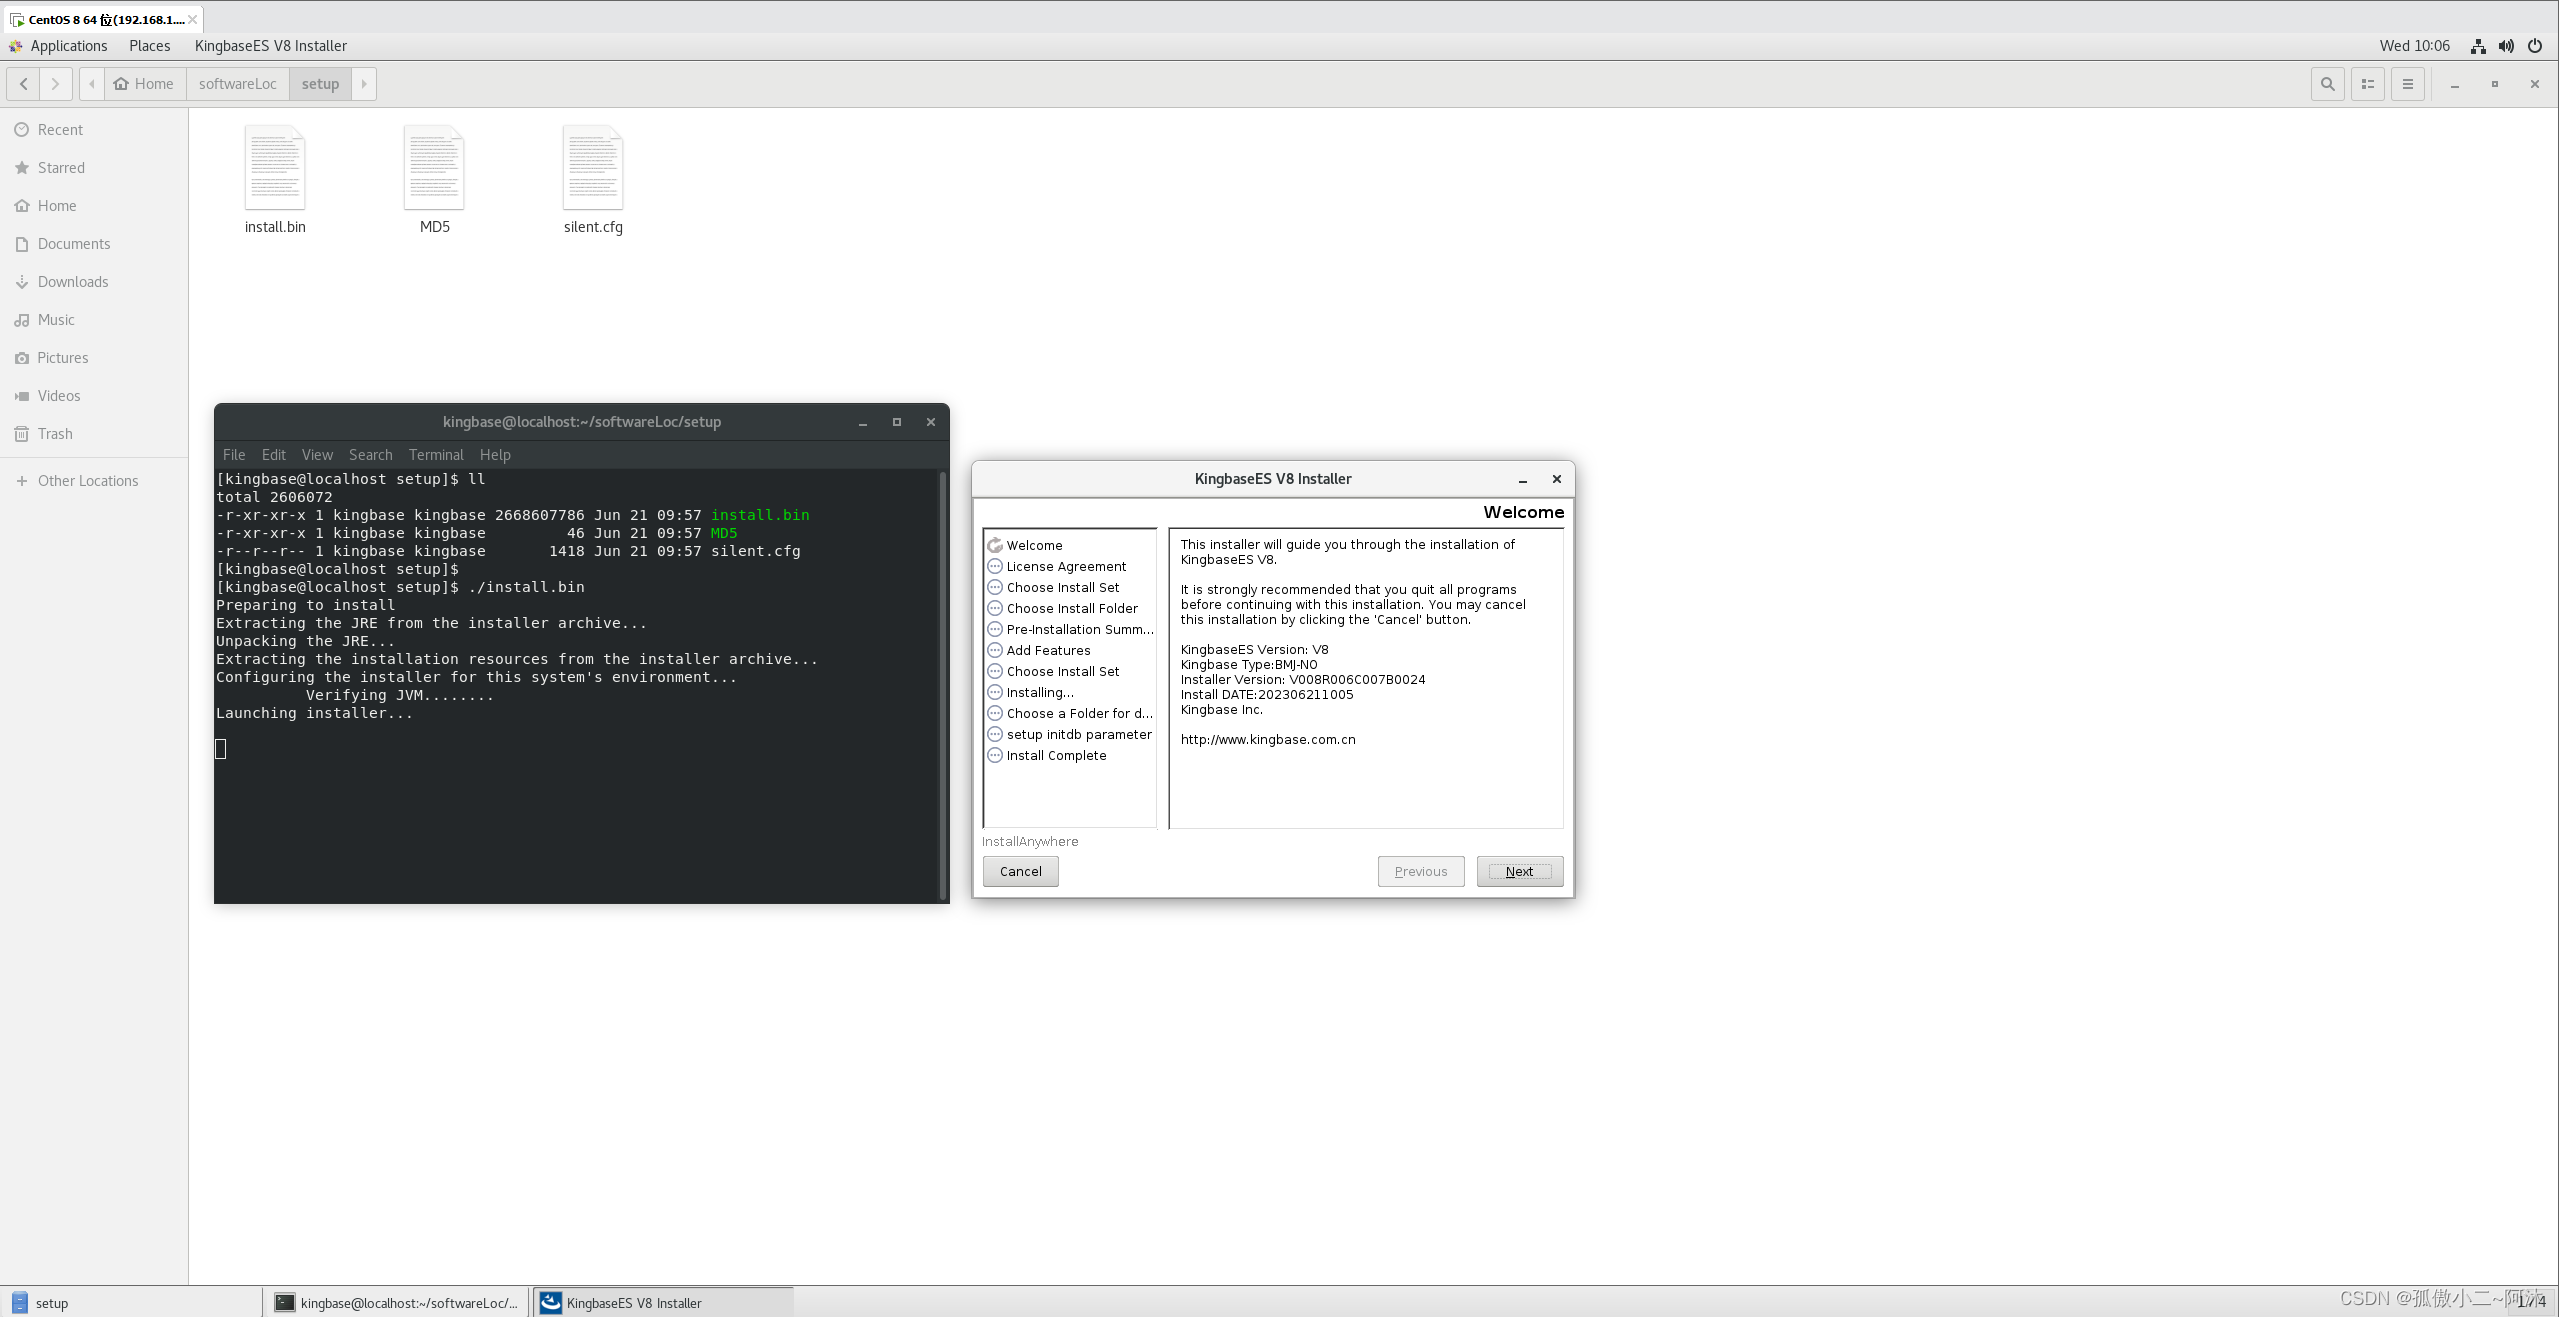Switch to setup window in taskbar

(x=130, y=1303)
